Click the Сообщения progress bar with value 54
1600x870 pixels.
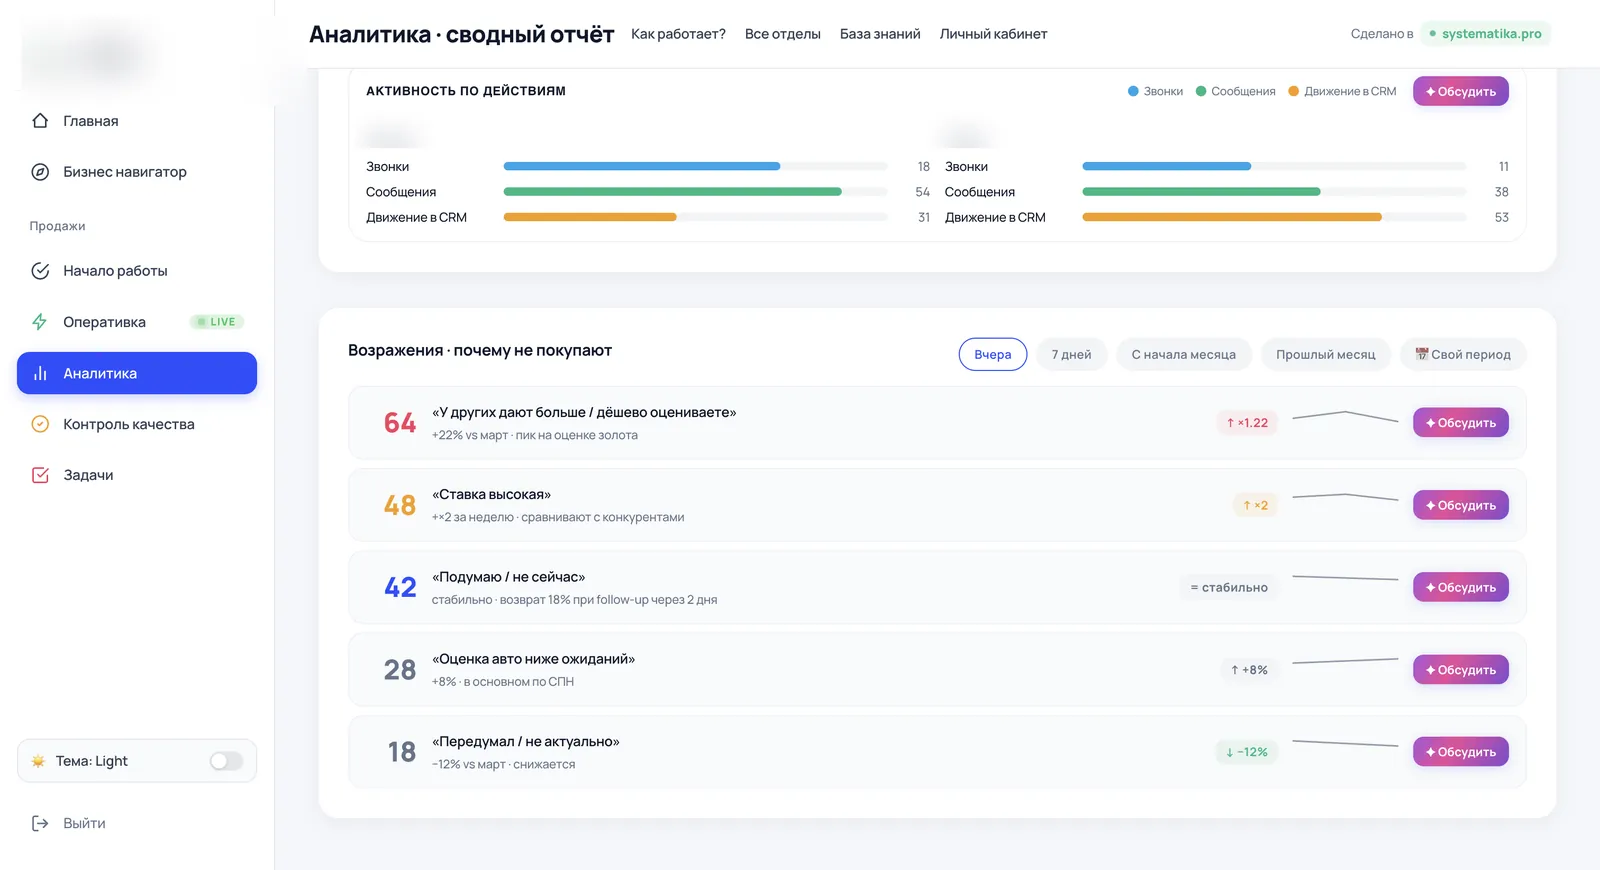tap(695, 191)
